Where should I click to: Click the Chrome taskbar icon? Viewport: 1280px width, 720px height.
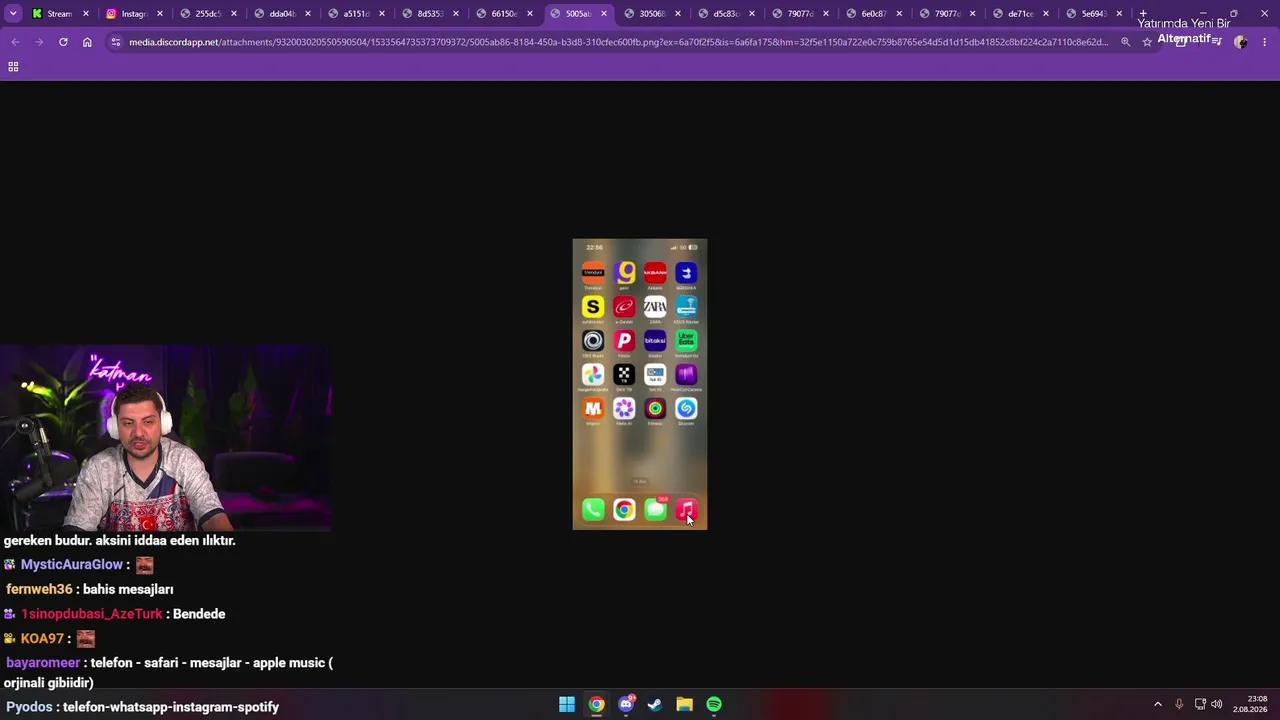pyautogui.click(x=596, y=705)
